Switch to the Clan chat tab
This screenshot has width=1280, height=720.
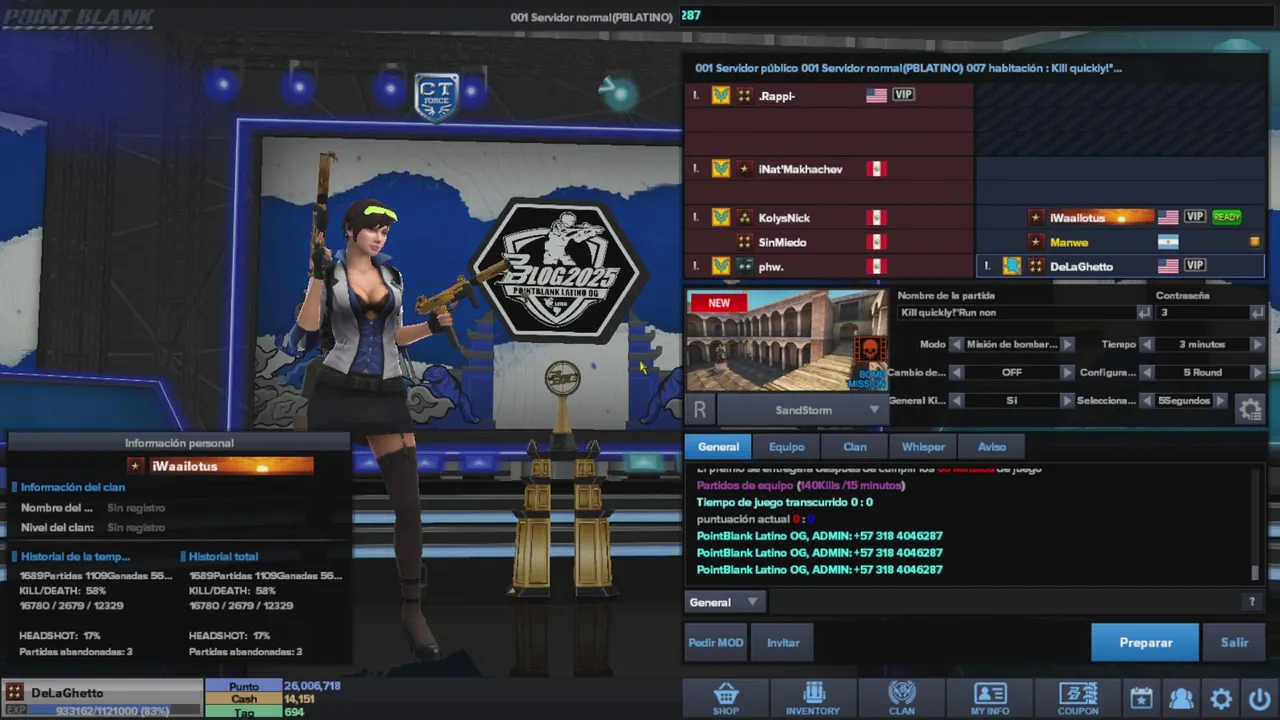pyautogui.click(x=855, y=447)
